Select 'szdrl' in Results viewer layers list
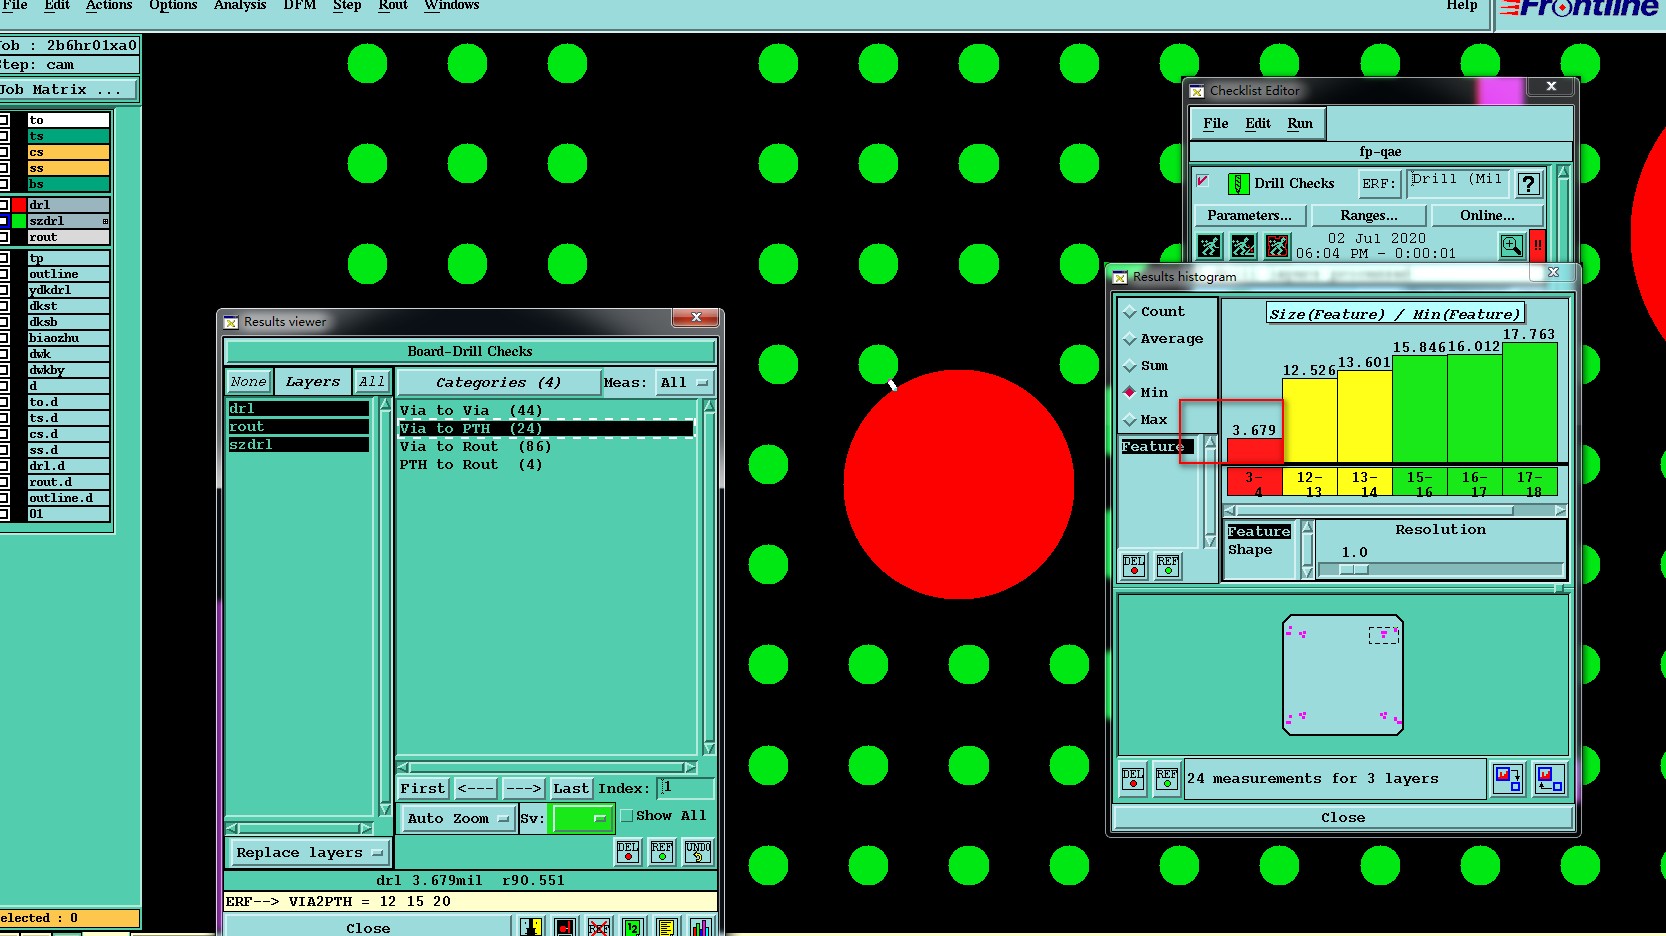The width and height of the screenshot is (1666, 936). click(298, 445)
